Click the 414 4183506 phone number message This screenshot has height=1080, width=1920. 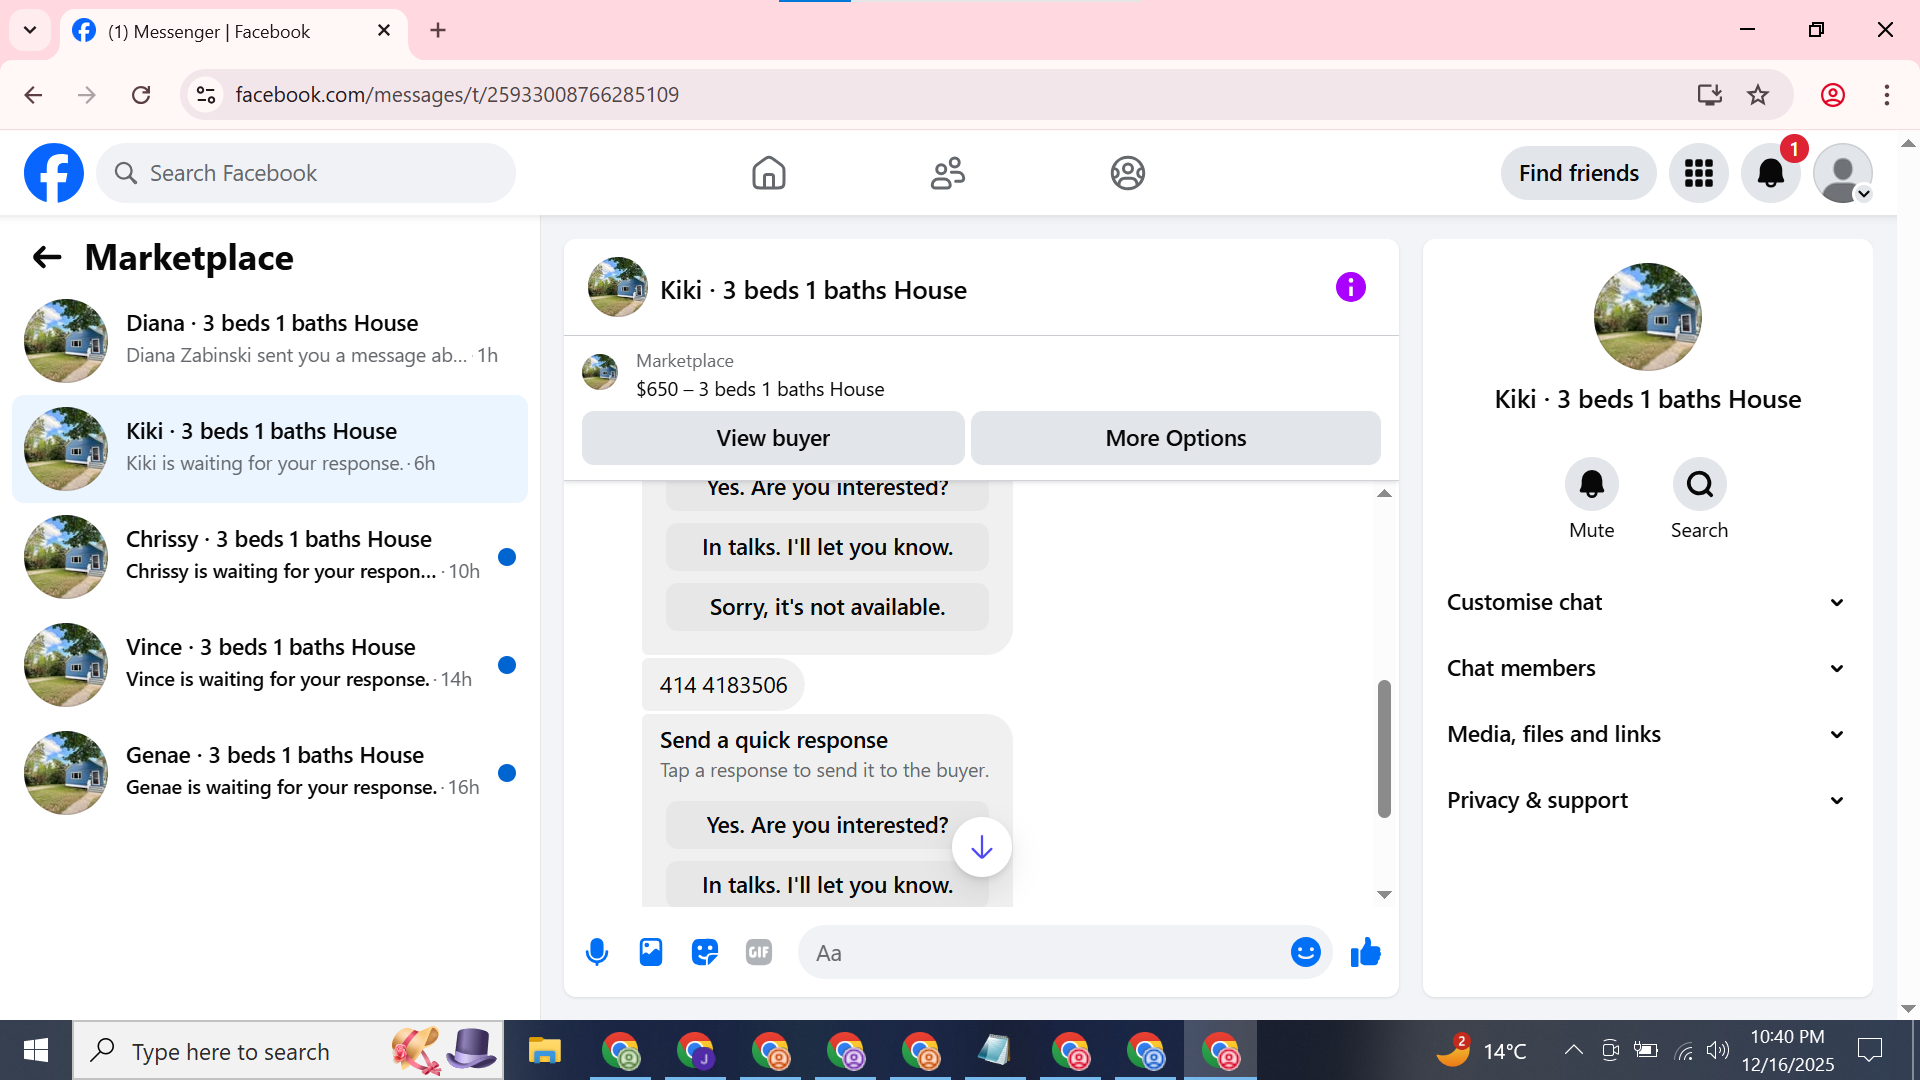723,685
